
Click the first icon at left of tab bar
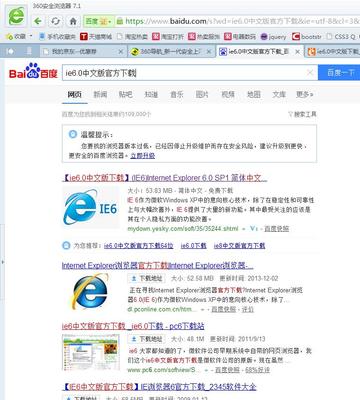coord(11,51)
